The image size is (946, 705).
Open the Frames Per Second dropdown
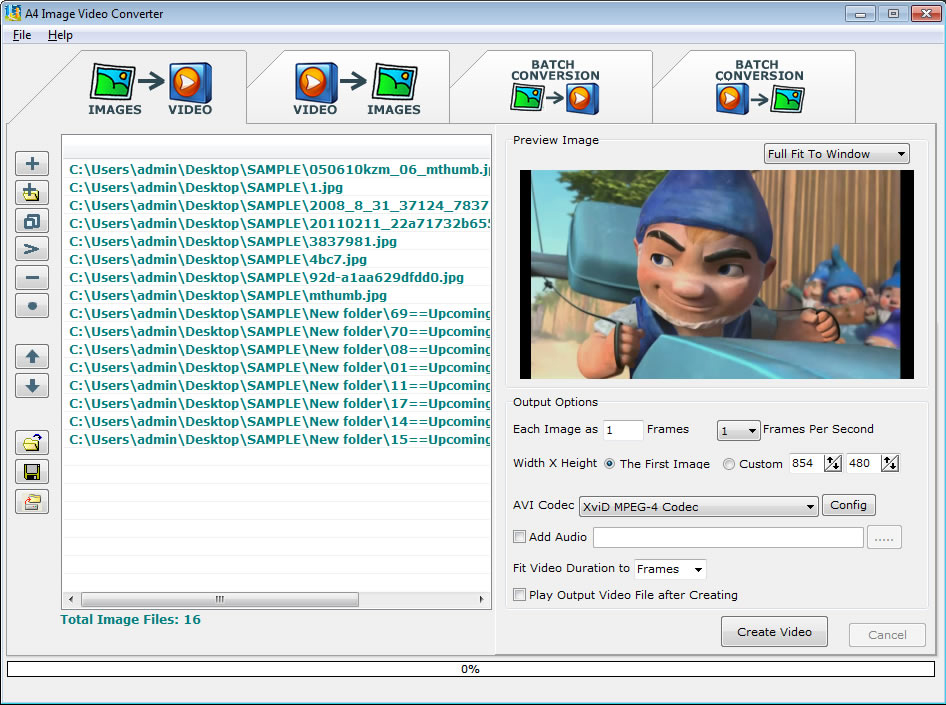[x=738, y=431]
